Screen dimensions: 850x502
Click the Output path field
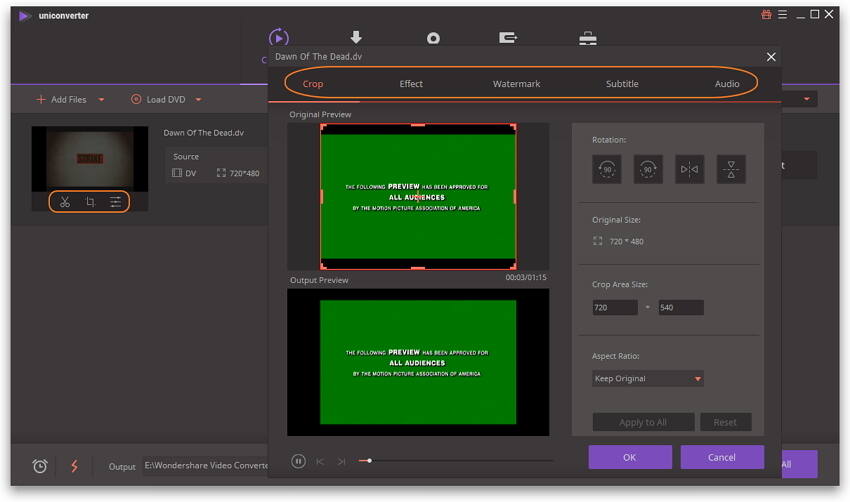[205, 466]
